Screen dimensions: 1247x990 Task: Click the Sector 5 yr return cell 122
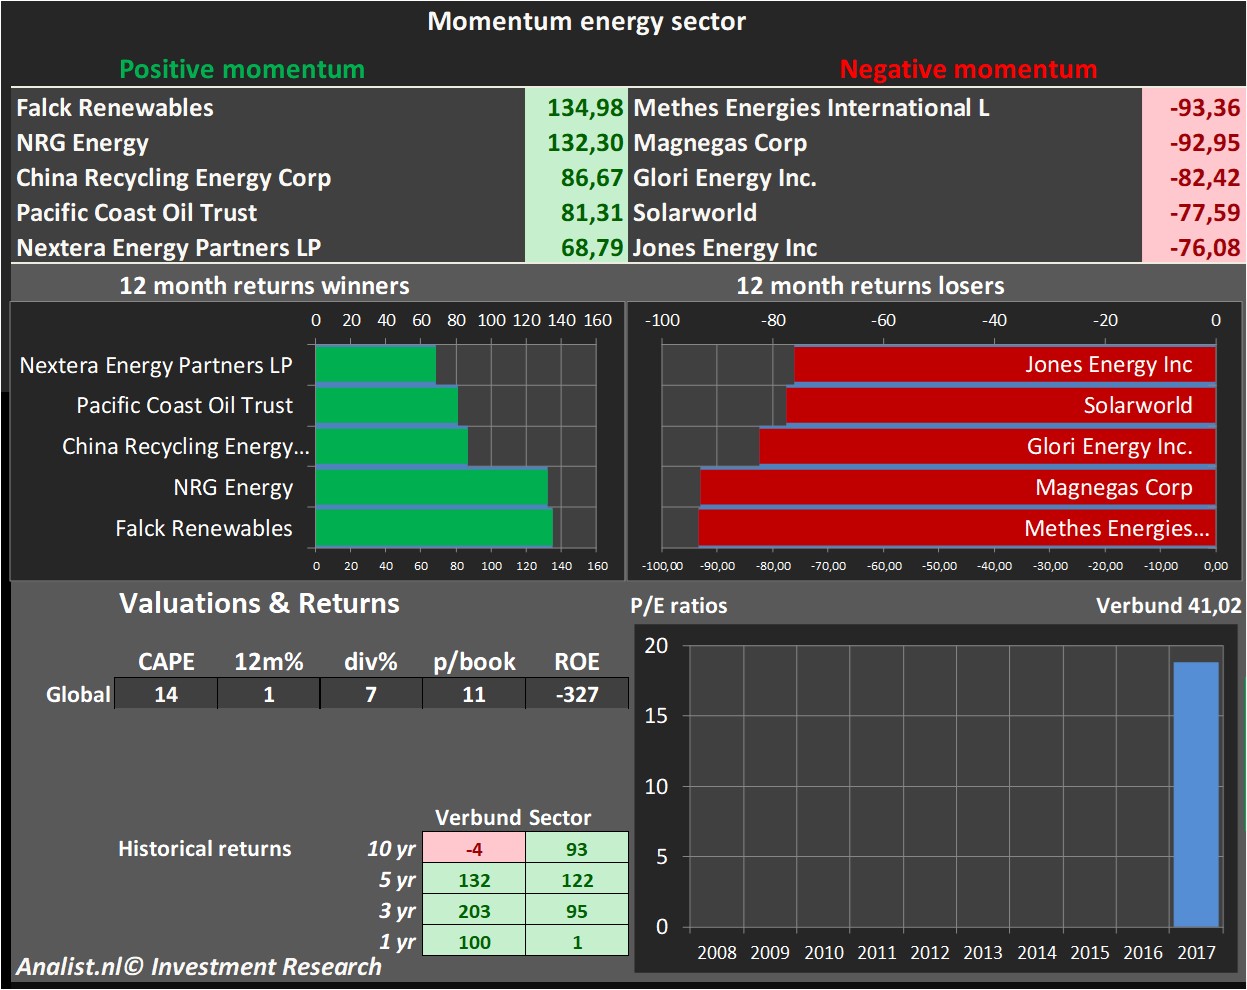coord(577,880)
